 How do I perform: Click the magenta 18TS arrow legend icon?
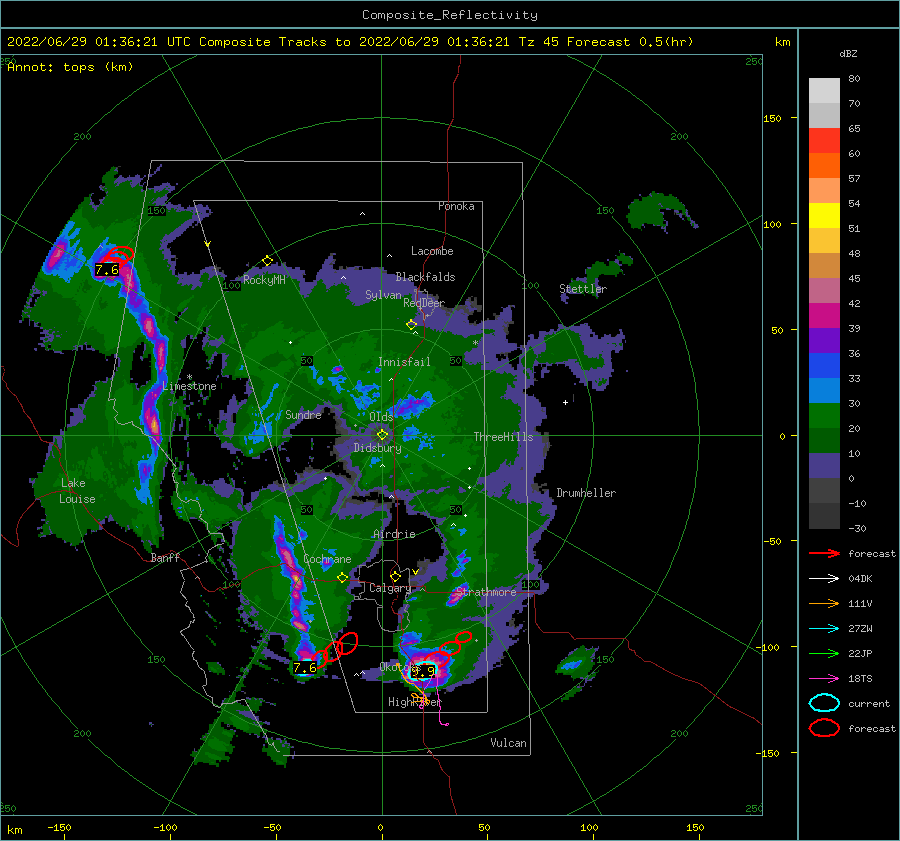pyautogui.click(x=824, y=679)
